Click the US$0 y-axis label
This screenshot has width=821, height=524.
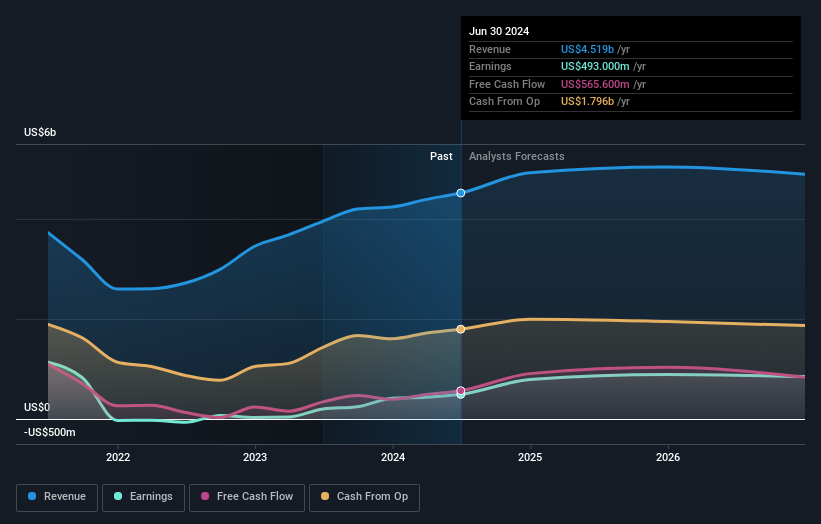coord(37,407)
